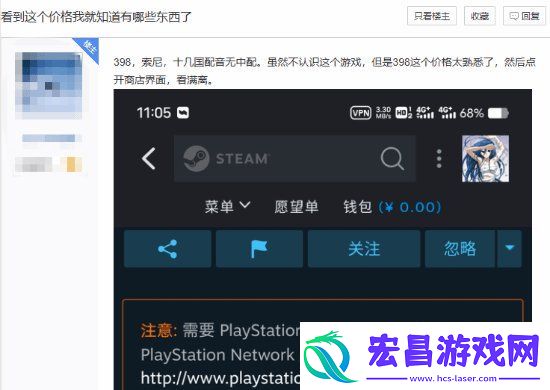Click the 忽略 button
This screenshot has height=390, width=550.
pos(460,249)
